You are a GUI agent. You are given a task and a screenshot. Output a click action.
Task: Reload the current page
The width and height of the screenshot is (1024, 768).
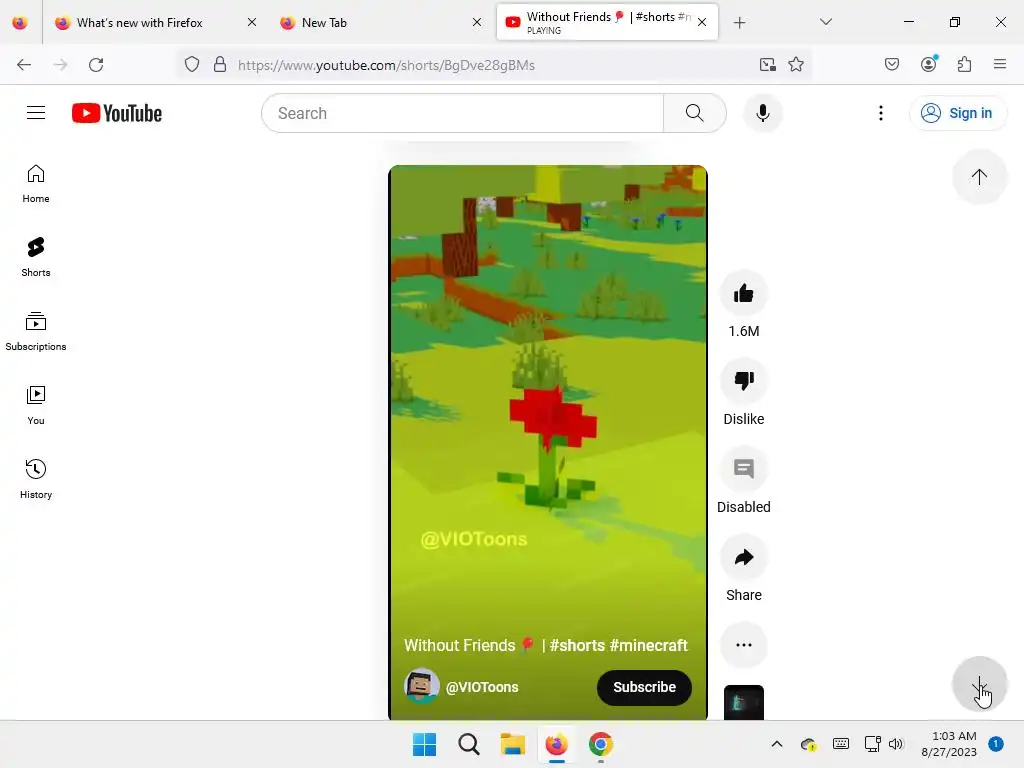click(x=96, y=65)
